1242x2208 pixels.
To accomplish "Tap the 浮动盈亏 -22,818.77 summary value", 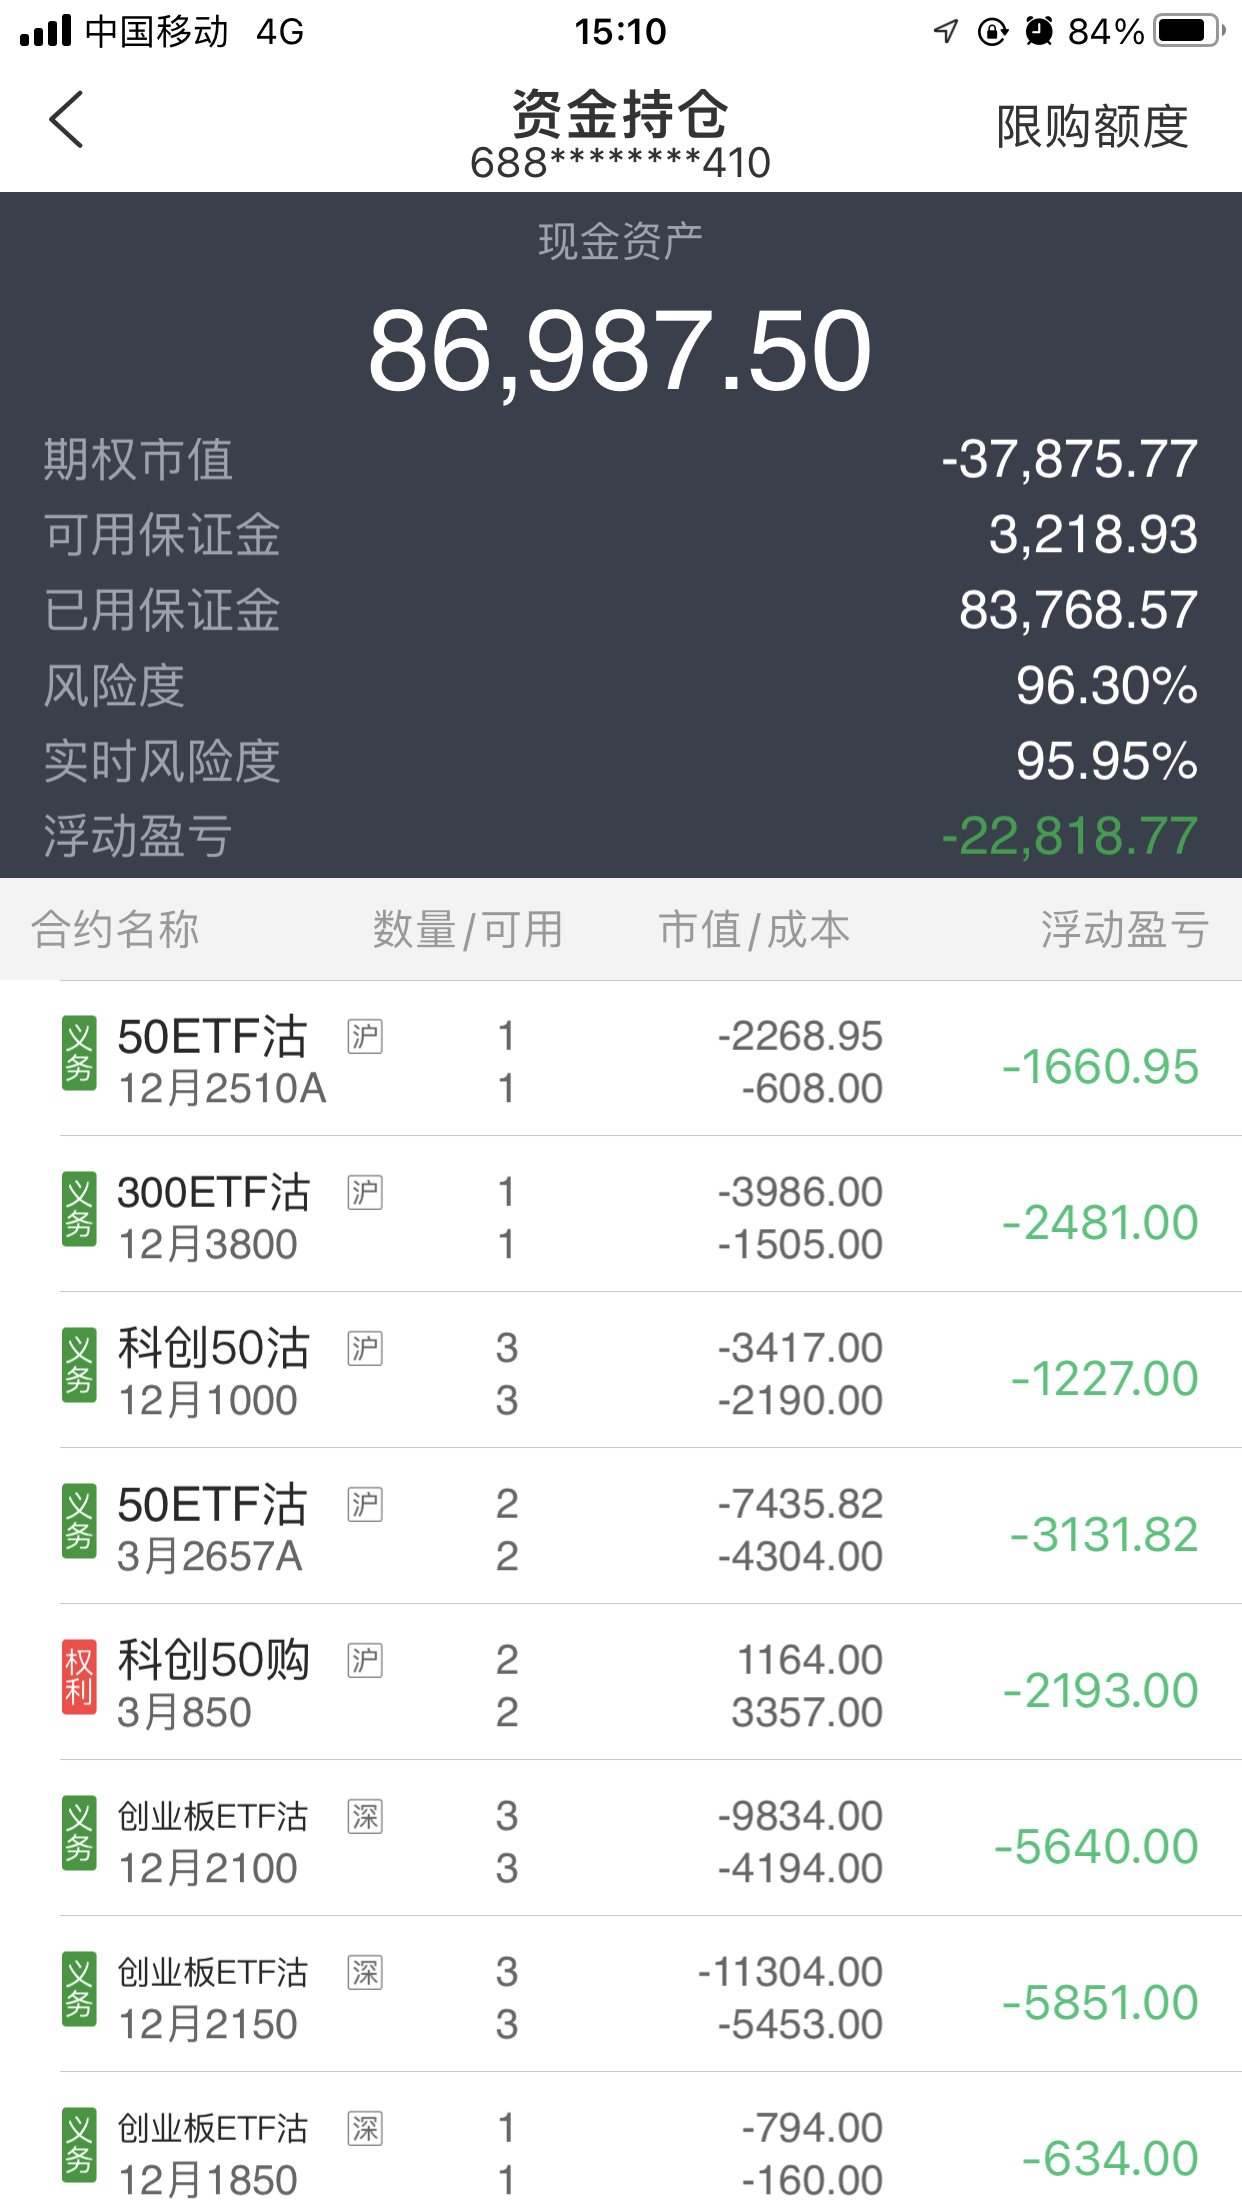I will tap(1069, 836).
